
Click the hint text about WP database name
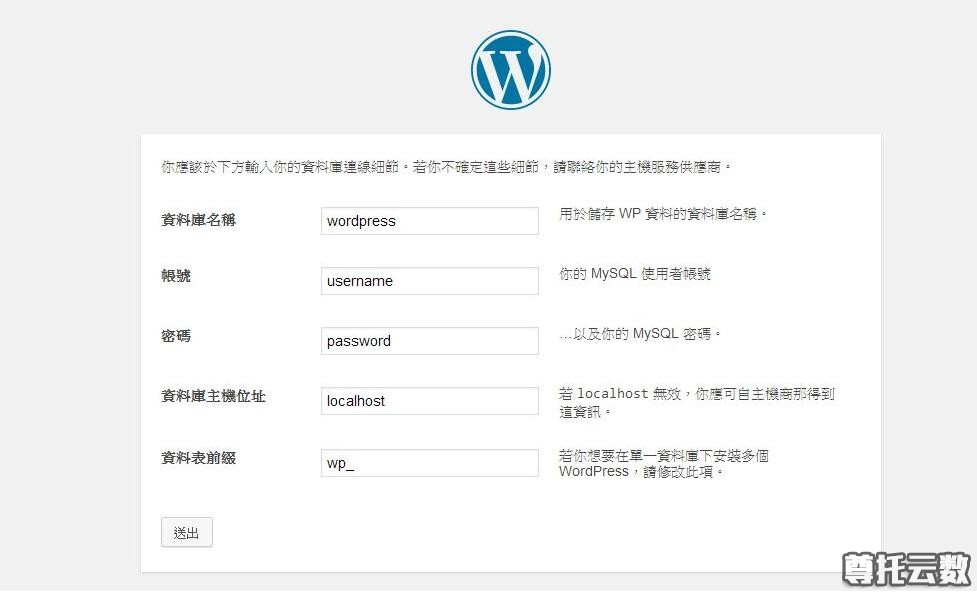[663, 214]
